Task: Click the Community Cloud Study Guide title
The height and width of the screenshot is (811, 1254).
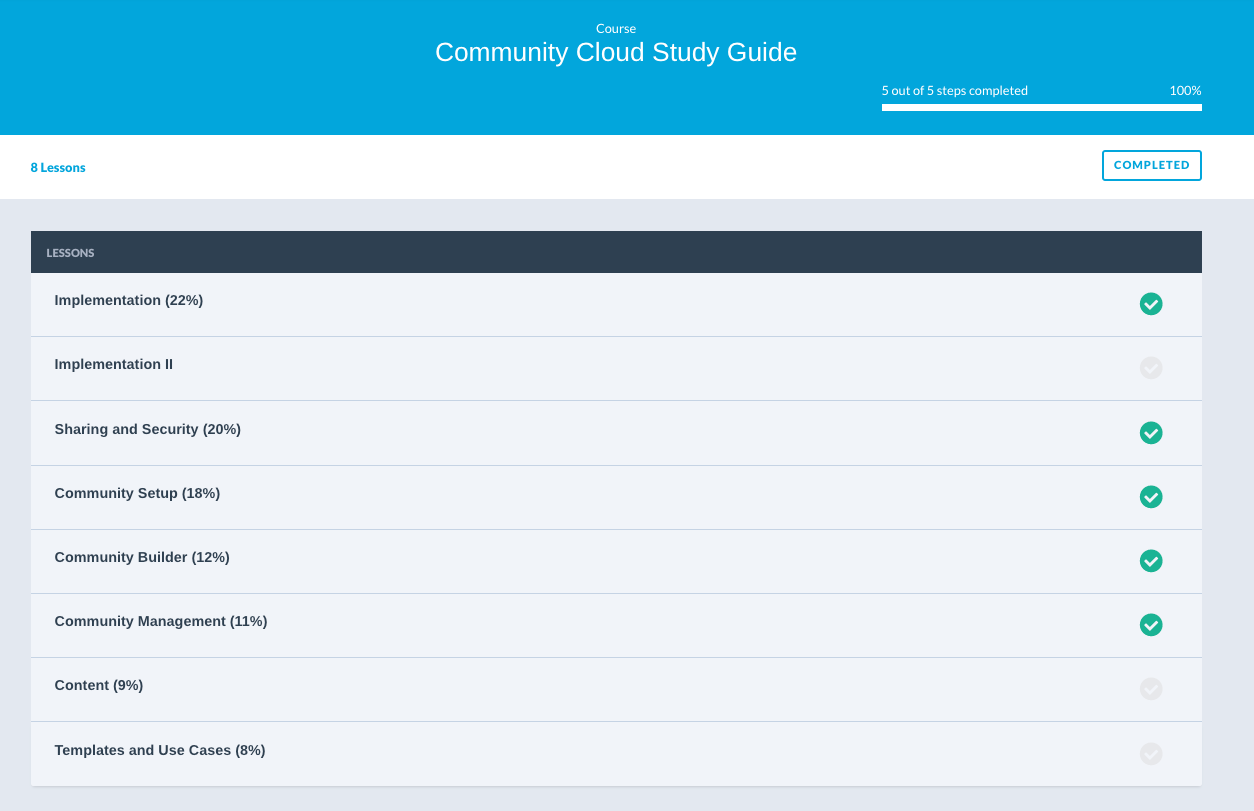Action: tap(616, 52)
